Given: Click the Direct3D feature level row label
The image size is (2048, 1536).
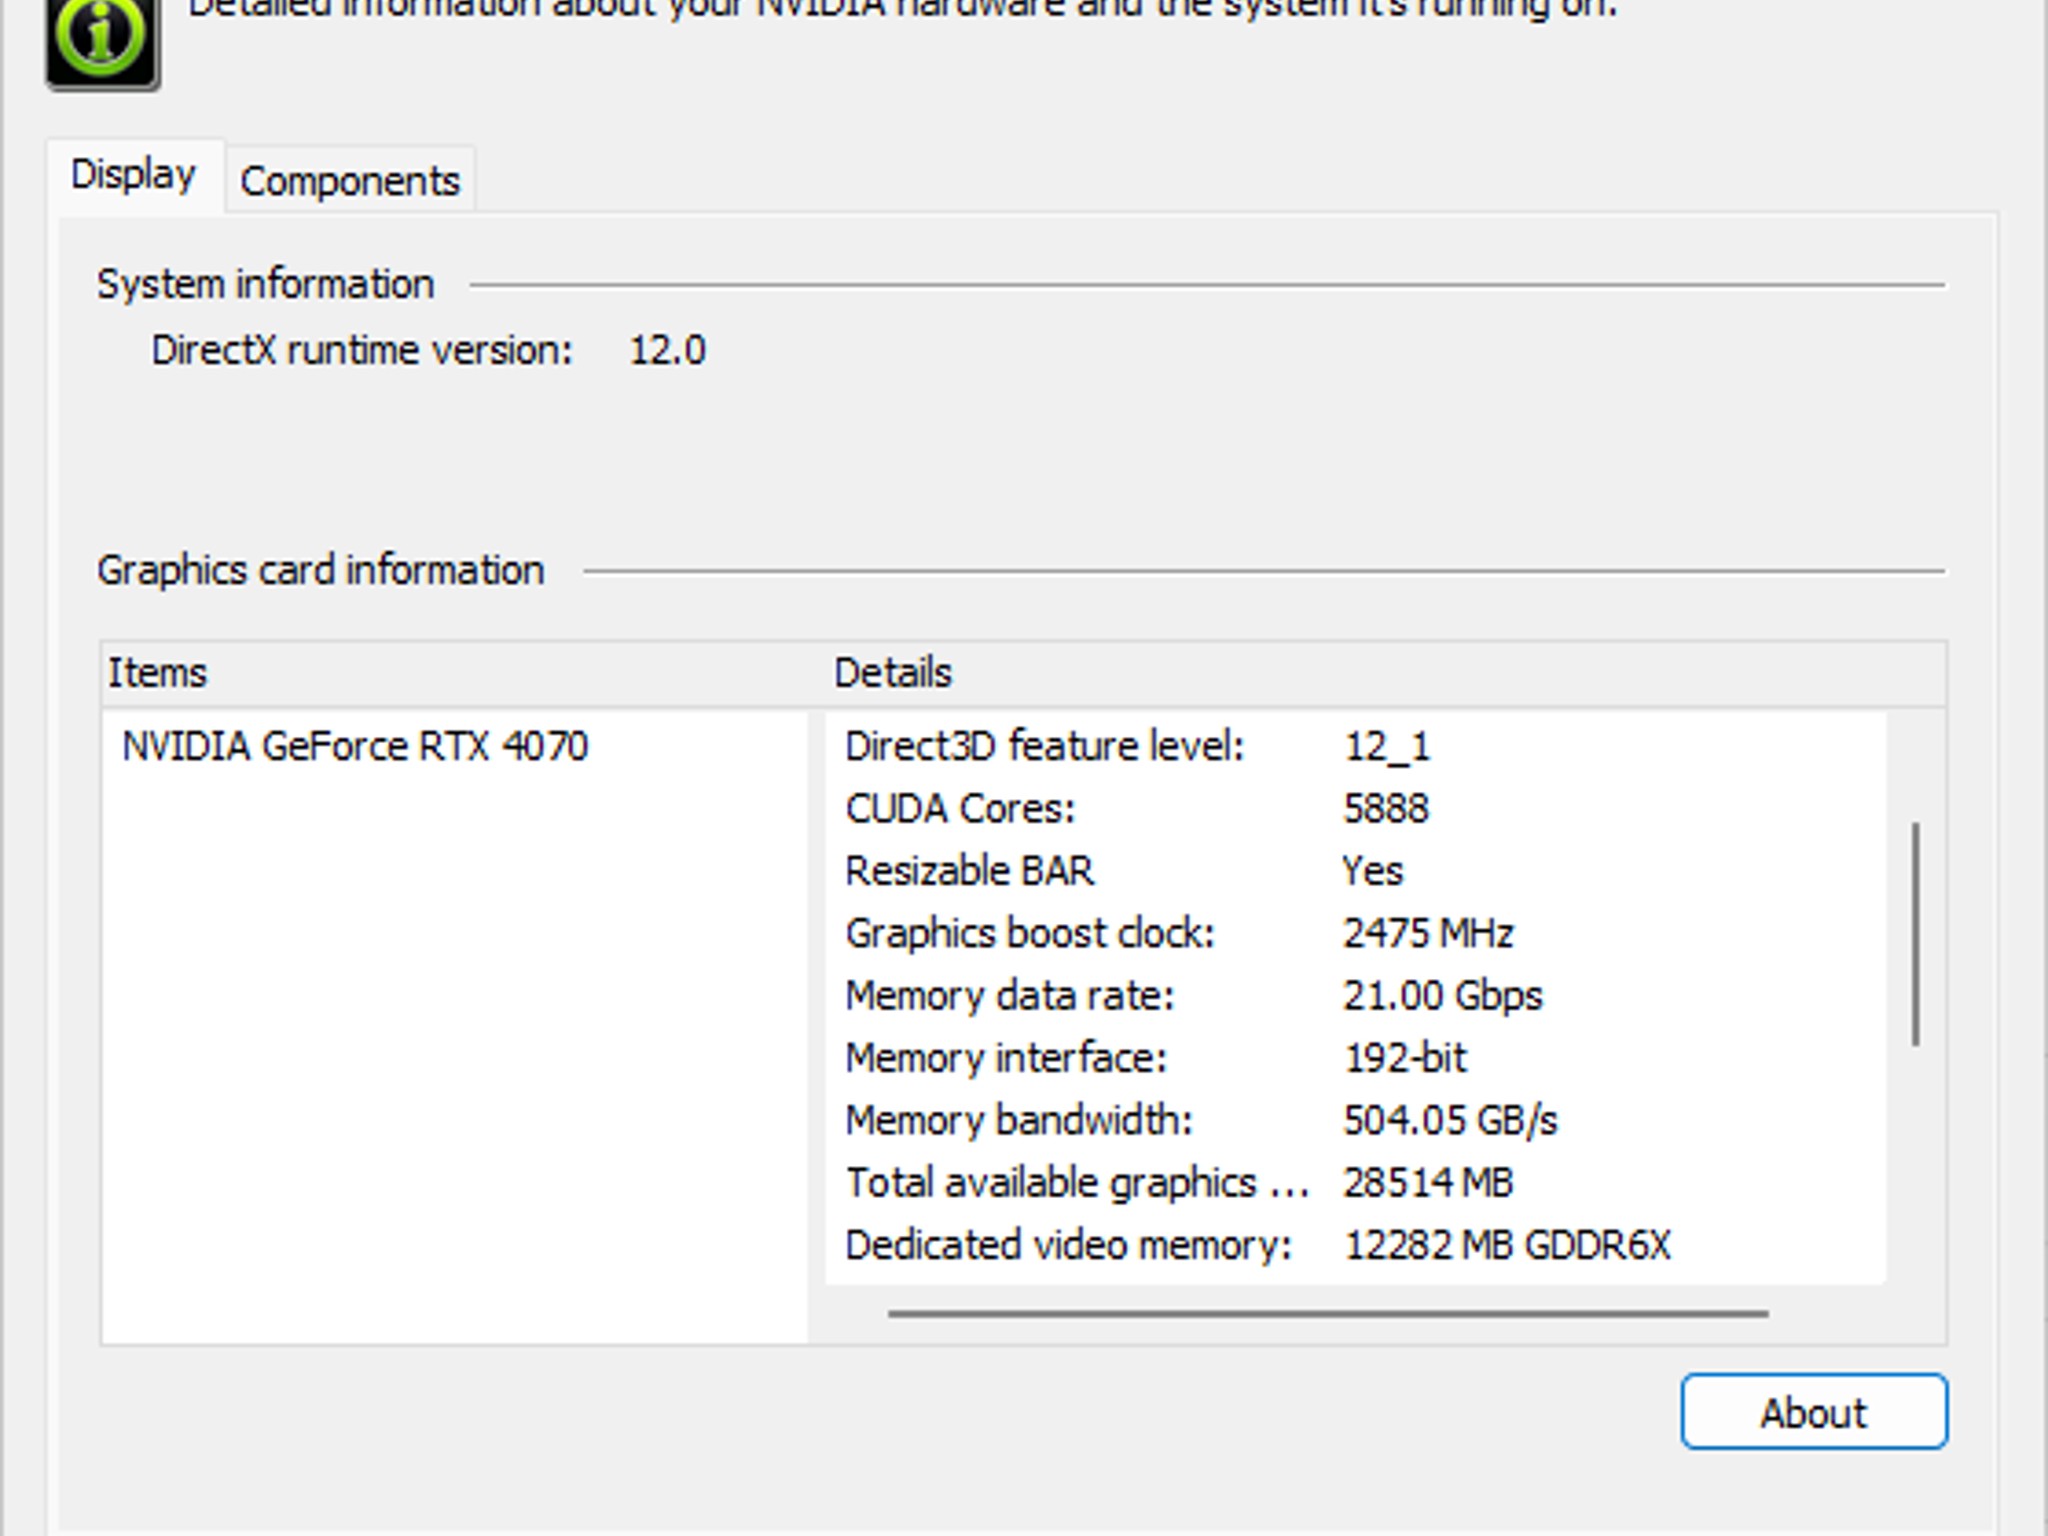Looking at the screenshot, I should [x=1045, y=747].
